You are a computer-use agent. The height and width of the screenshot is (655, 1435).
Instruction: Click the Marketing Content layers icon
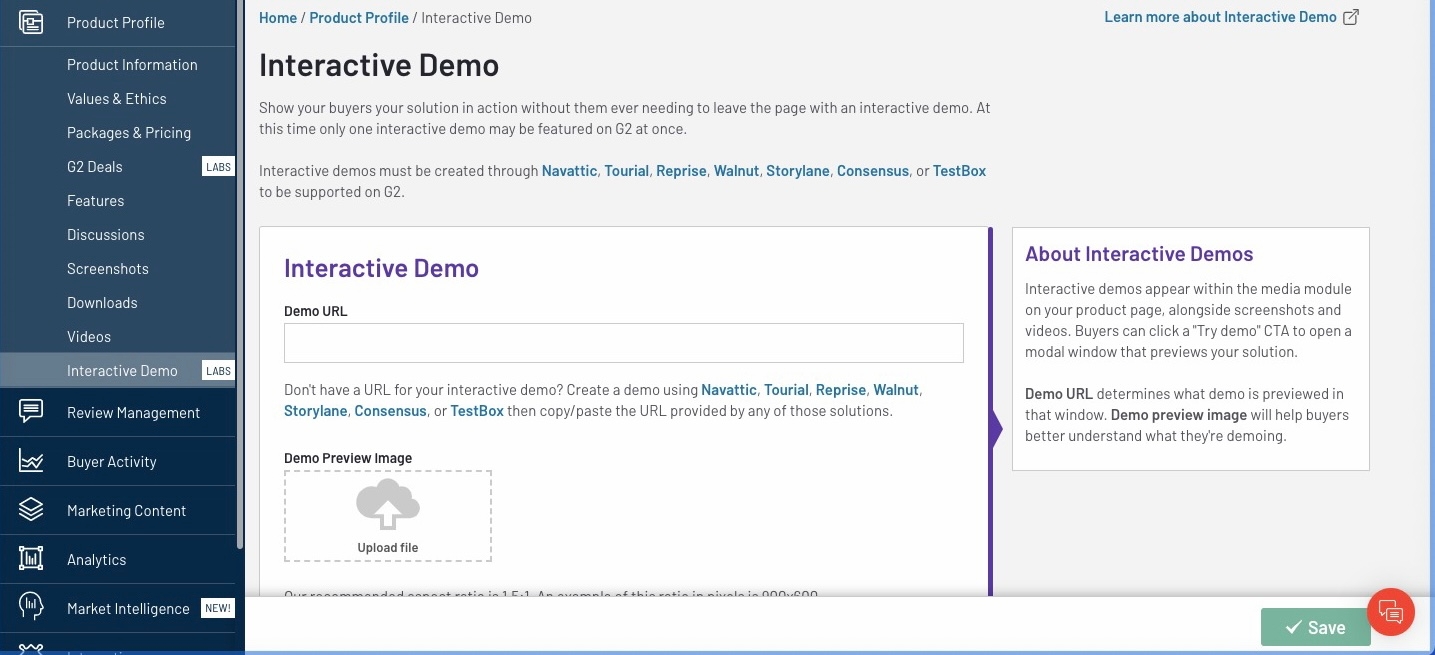(x=31, y=510)
